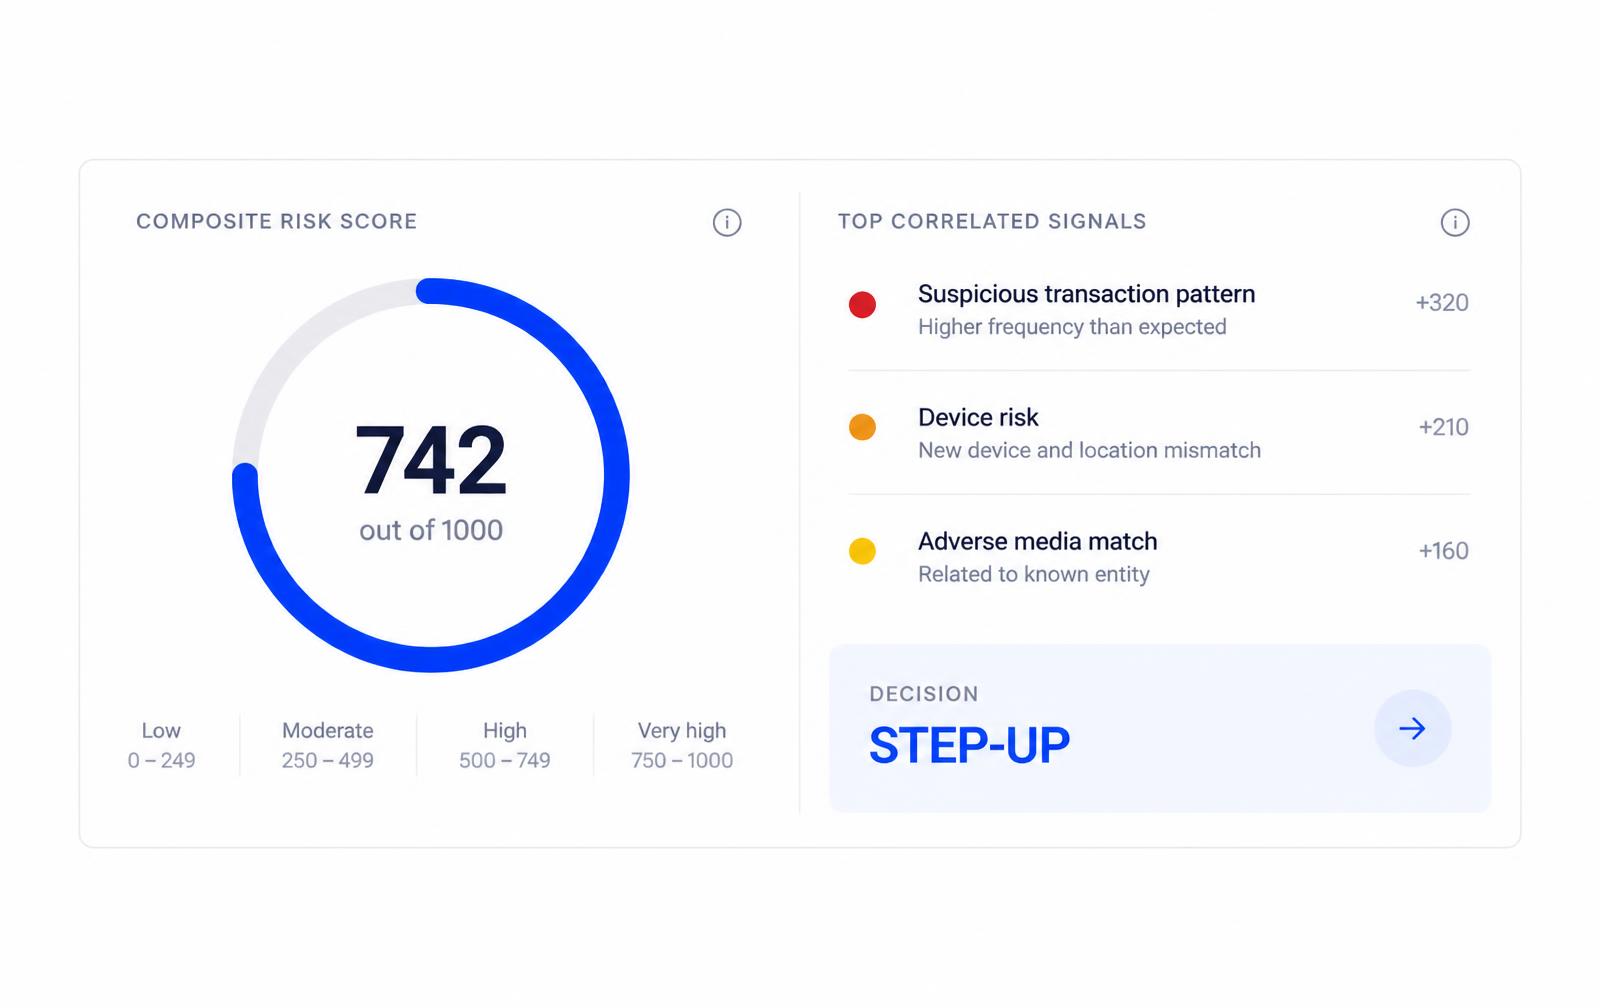The width and height of the screenshot is (1600, 1008).
Task: Click red dot beside Suspicious transaction pattern
Action: pos(862,304)
